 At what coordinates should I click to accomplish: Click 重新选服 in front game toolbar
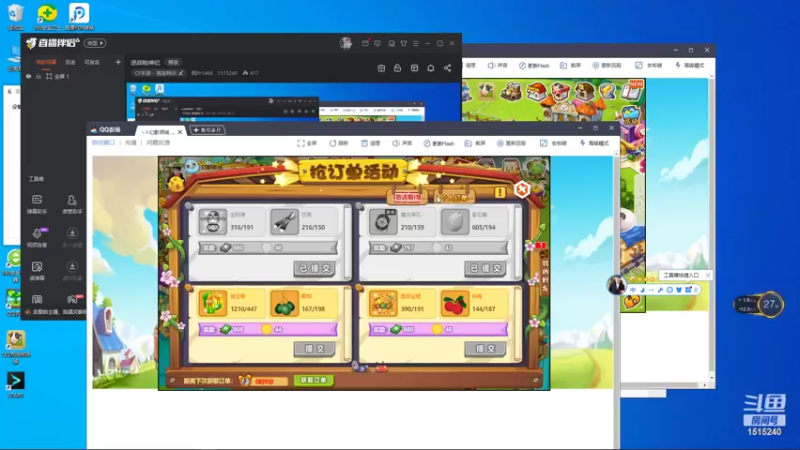(511, 143)
